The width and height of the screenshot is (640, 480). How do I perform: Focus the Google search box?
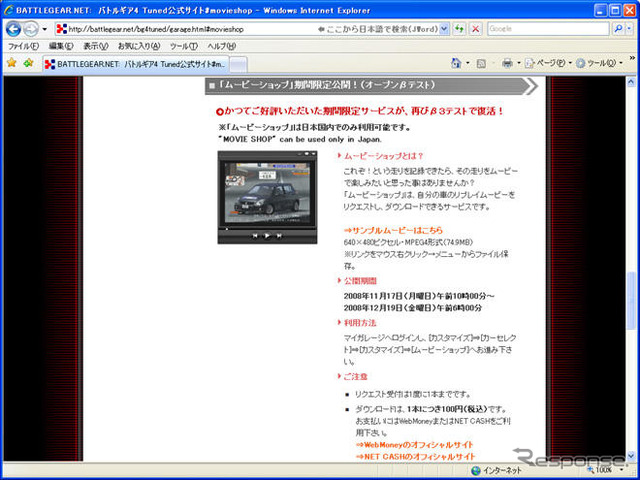point(547,29)
